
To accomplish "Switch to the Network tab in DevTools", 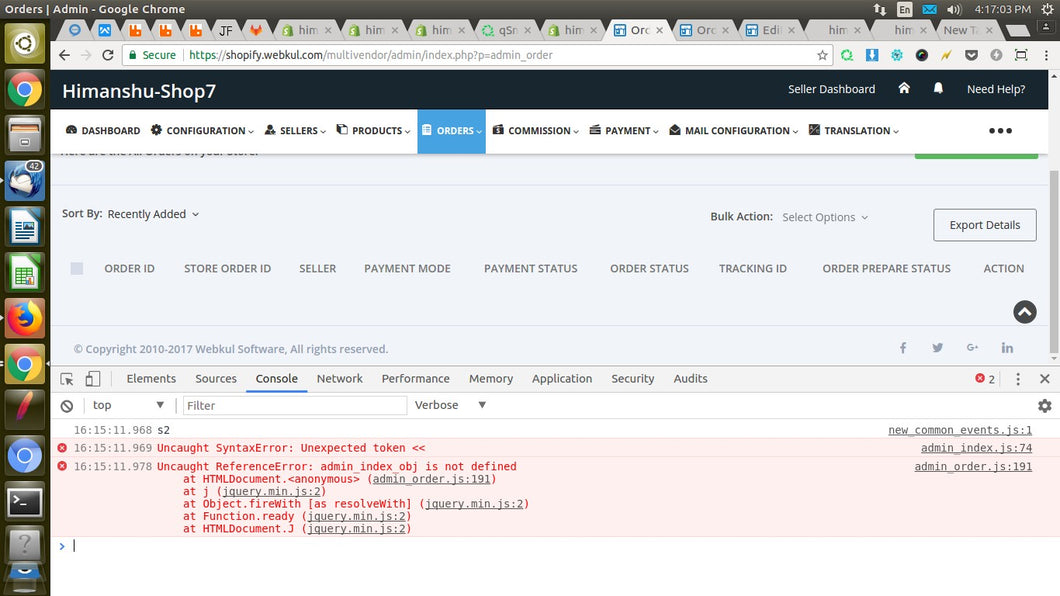I will click(x=339, y=379).
